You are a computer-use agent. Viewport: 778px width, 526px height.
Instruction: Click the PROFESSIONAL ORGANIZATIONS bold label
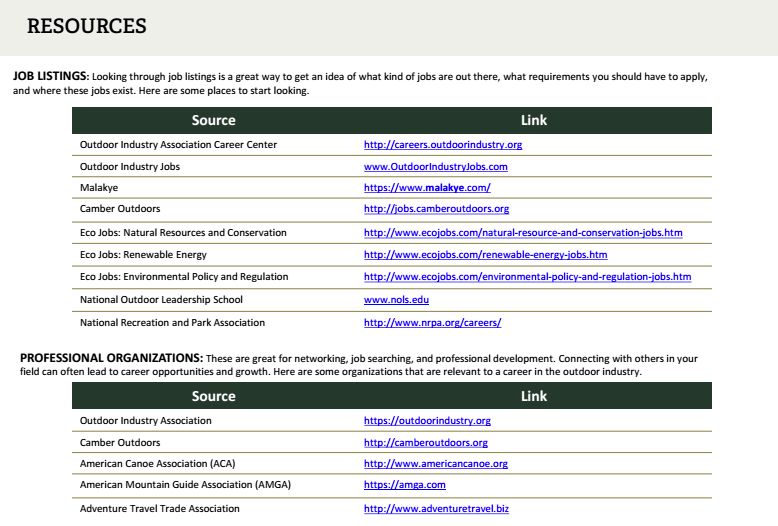coord(112,358)
